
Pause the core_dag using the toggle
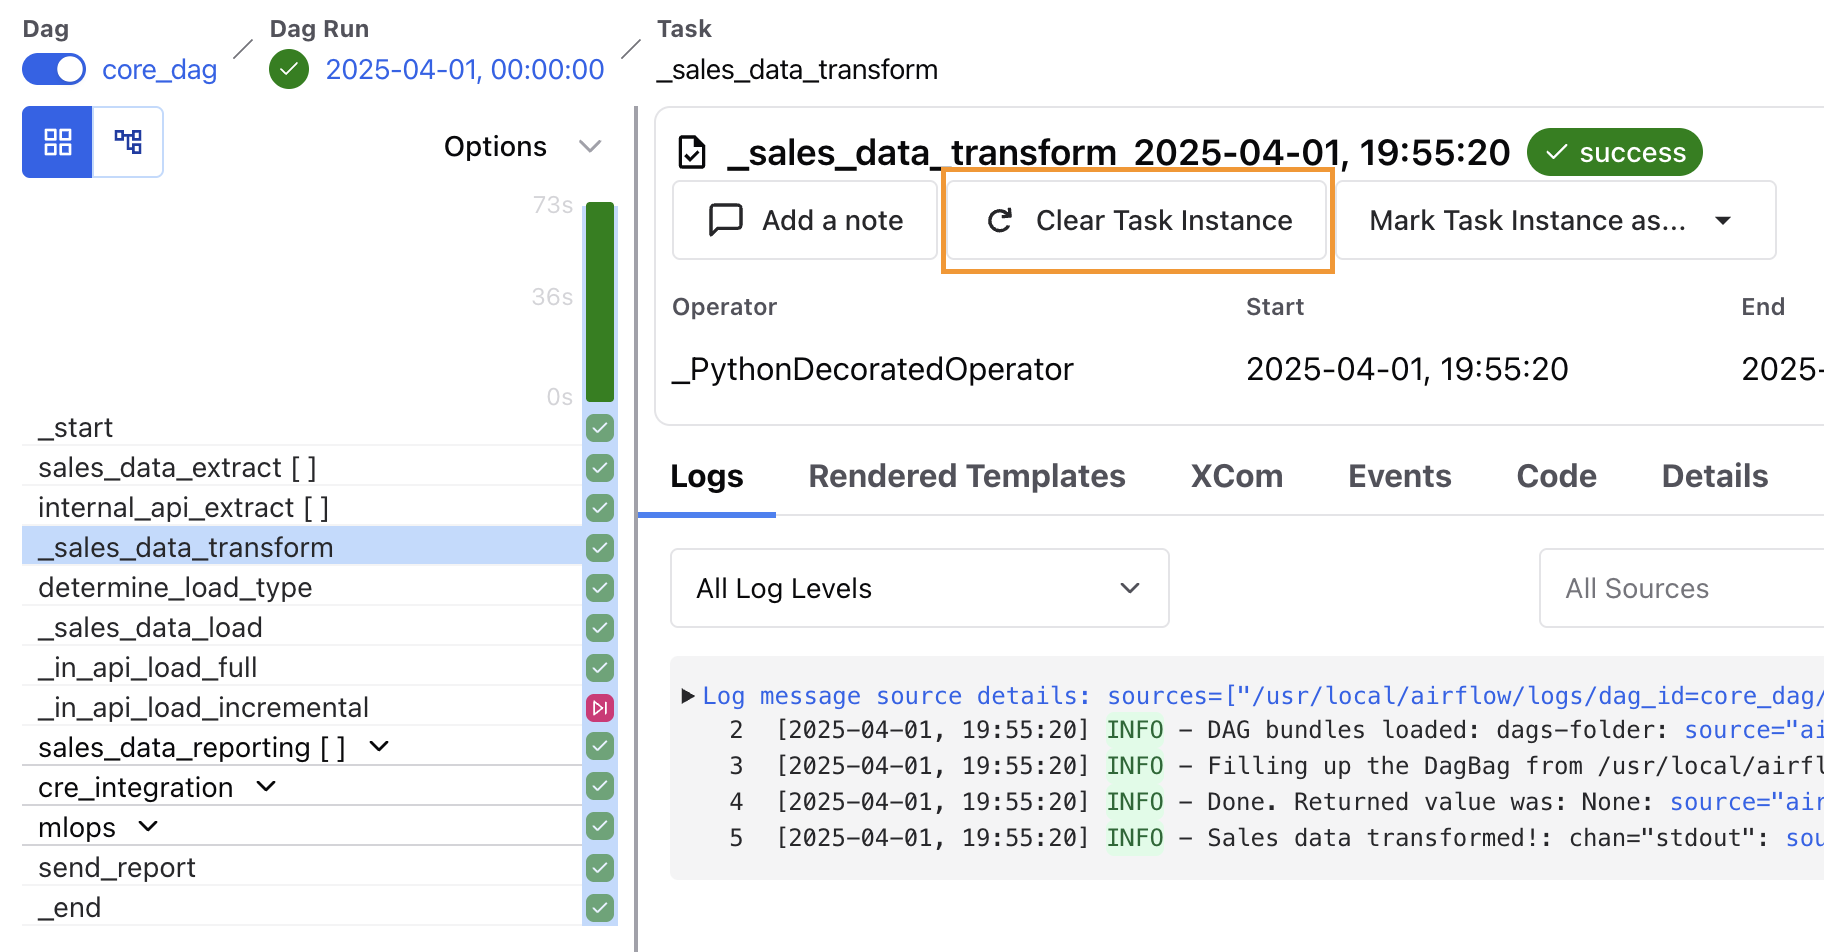pos(53,69)
